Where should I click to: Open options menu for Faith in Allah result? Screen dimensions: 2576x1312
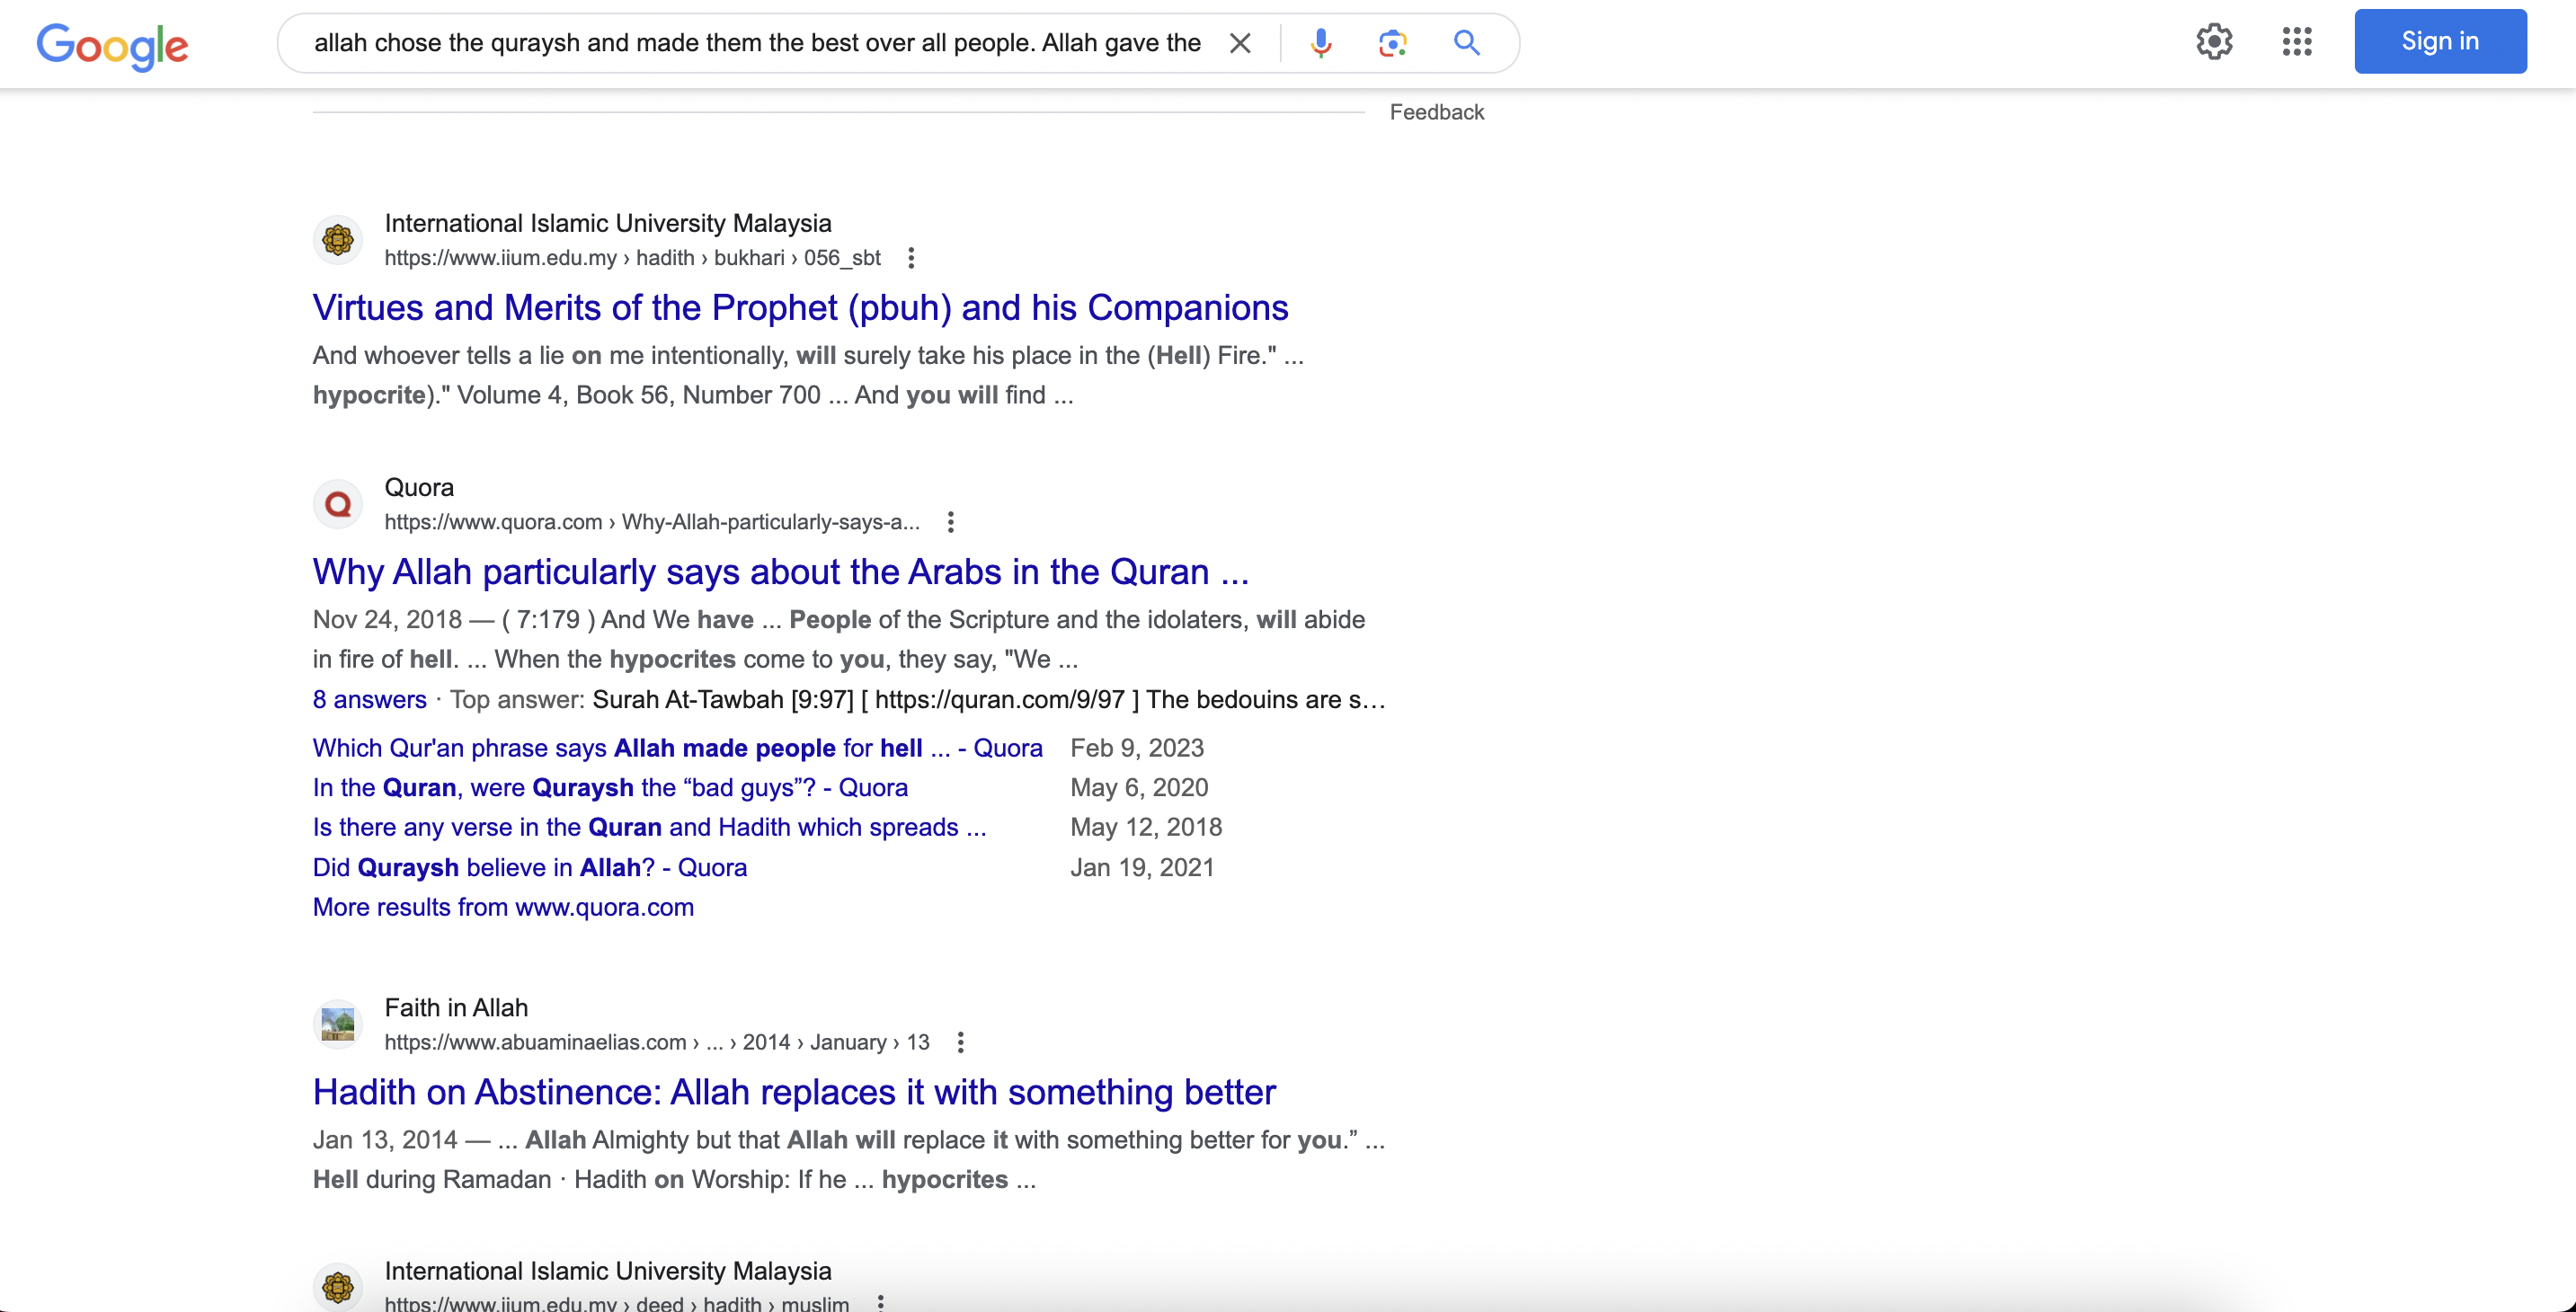pyautogui.click(x=961, y=1042)
